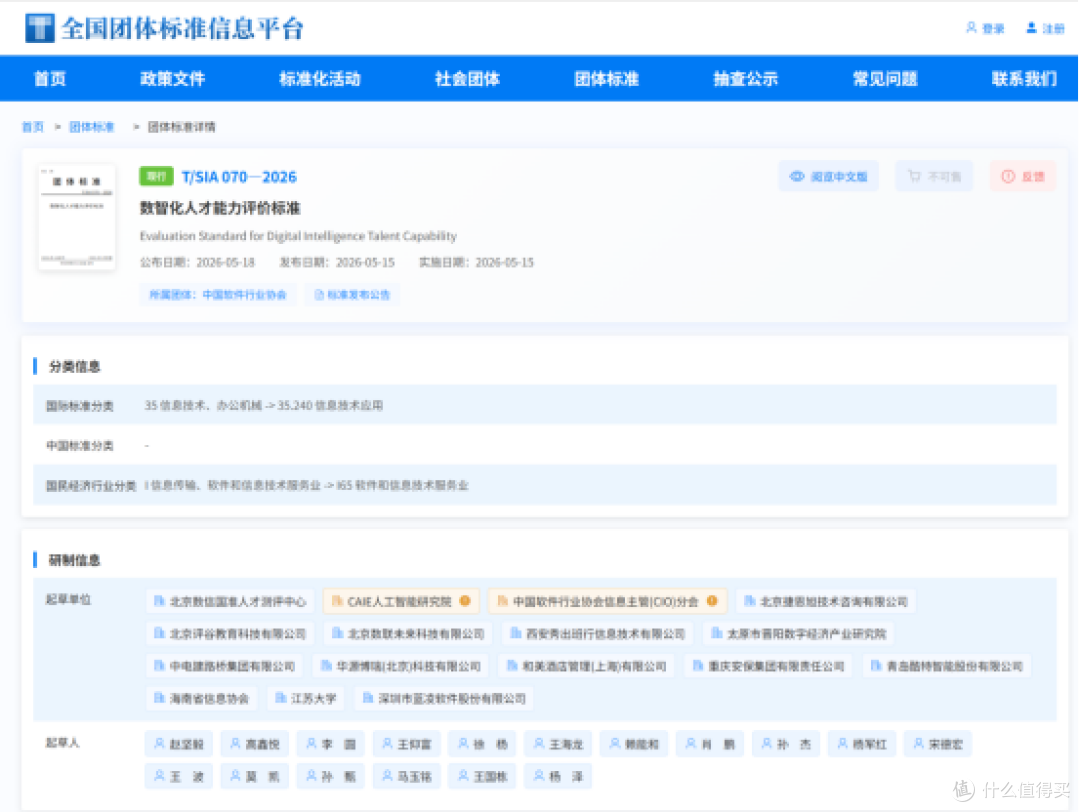Click the document icon beside 标准发布公告
The width and height of the screenshot is (1080, 812).
point(319,295)
